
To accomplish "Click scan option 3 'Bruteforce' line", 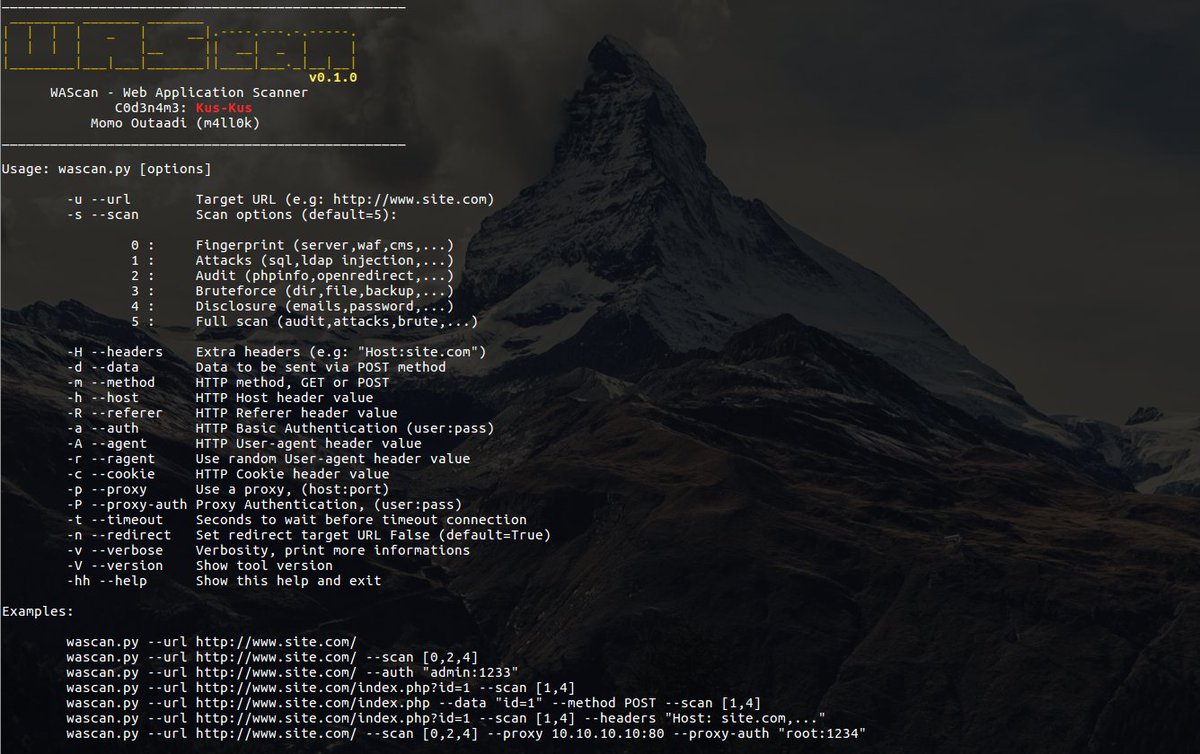I will [292, 291].
